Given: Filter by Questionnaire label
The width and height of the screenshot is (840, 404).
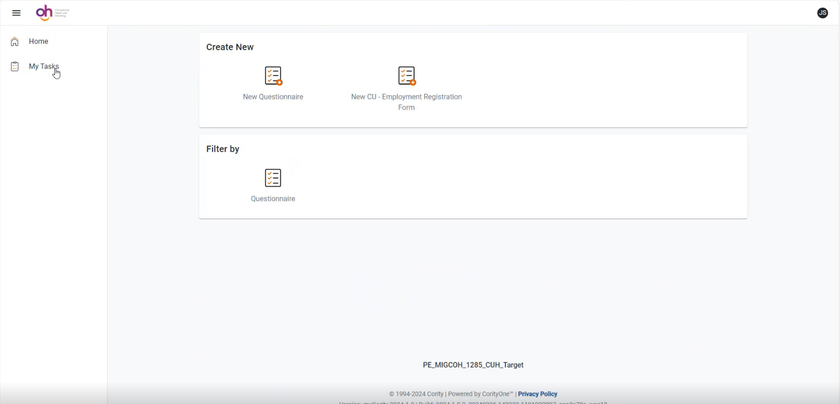Looking at the screenshot, I should [x=273, y=199].
